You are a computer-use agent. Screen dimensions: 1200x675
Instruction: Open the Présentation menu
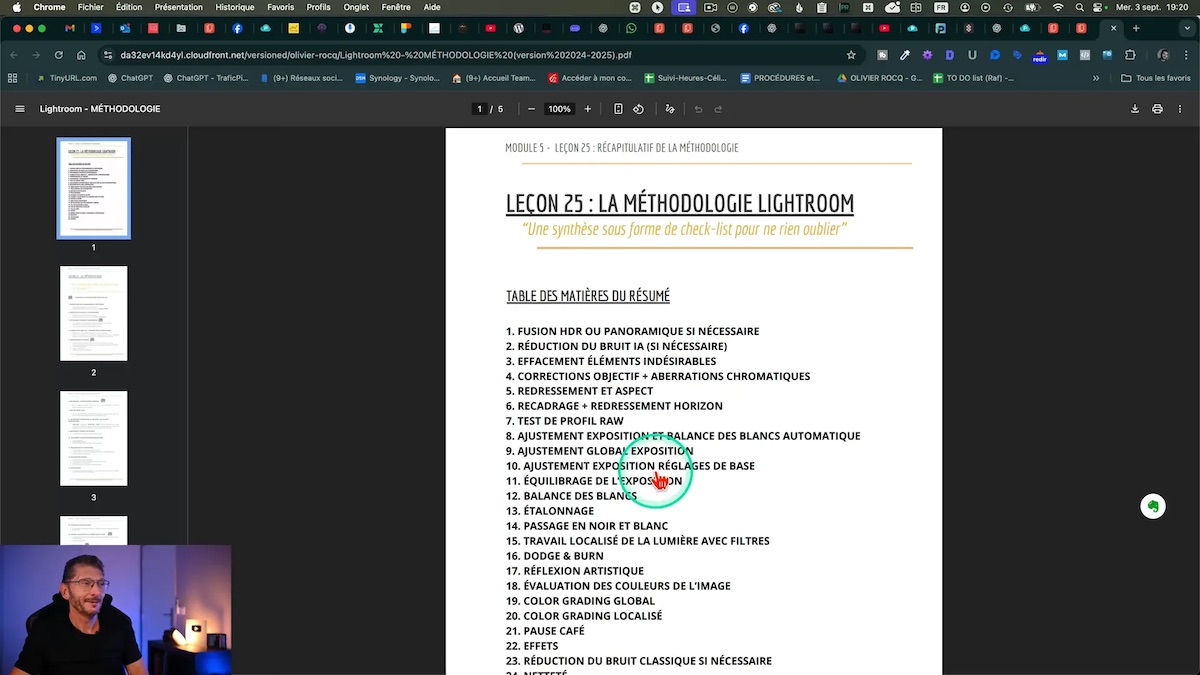click(178, 7)
